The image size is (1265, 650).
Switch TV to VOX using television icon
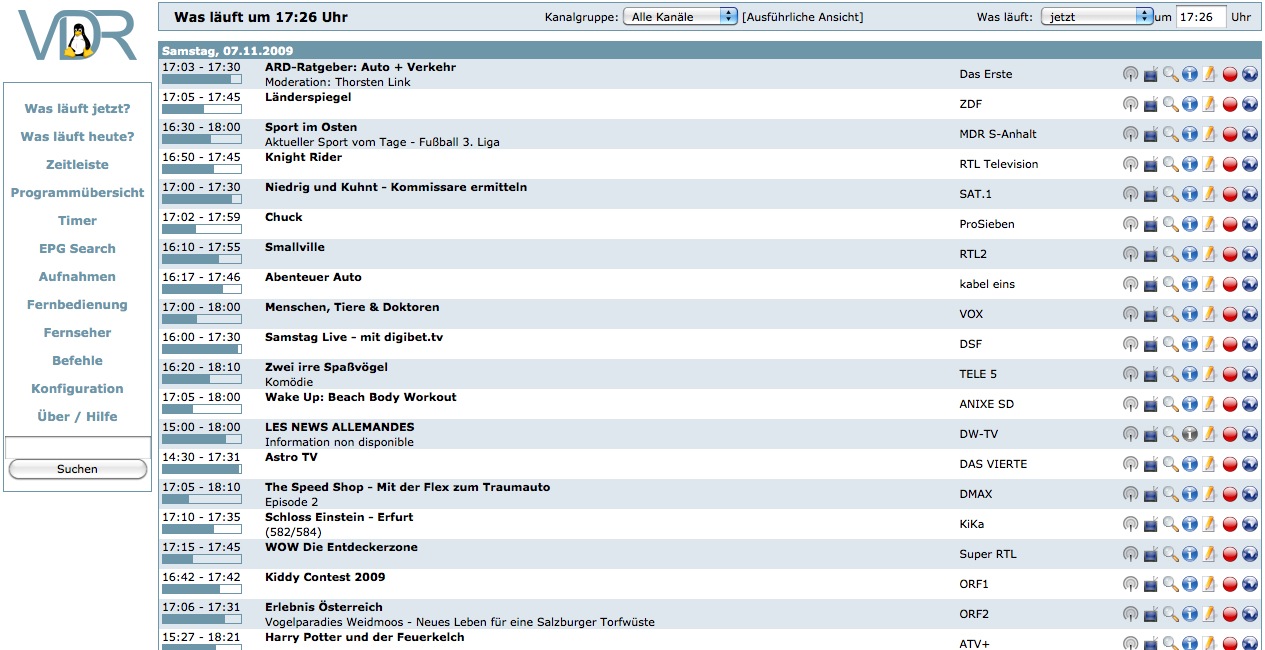coord(1151,314)
